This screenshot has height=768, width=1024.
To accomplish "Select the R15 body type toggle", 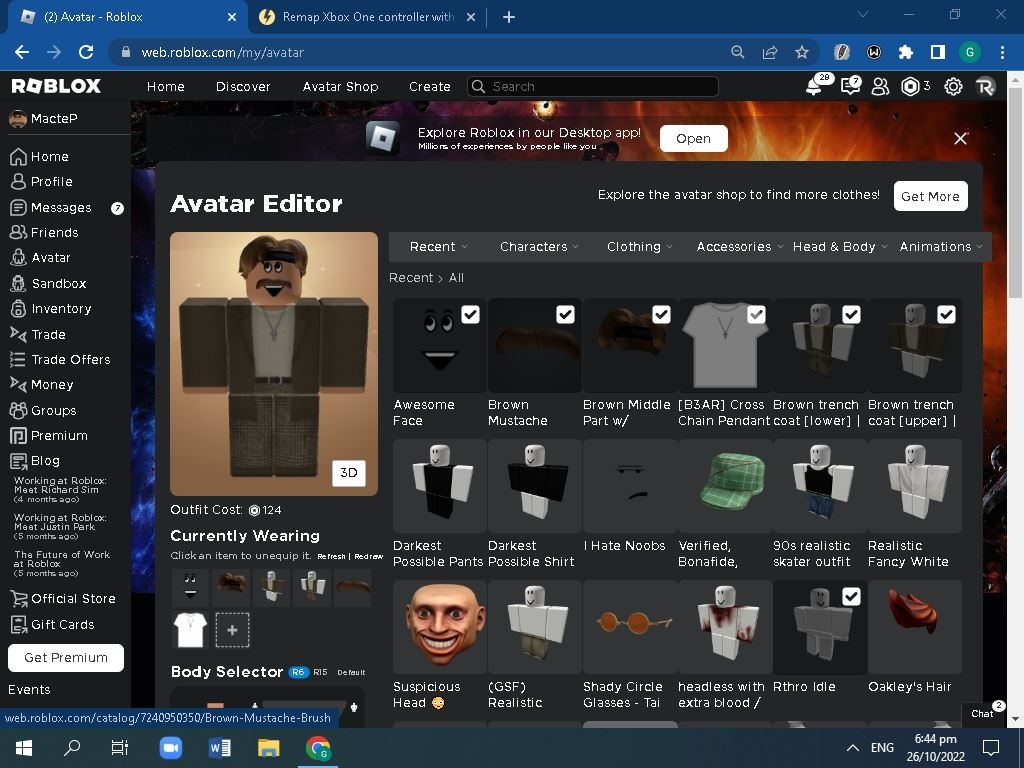I will 322,672.
